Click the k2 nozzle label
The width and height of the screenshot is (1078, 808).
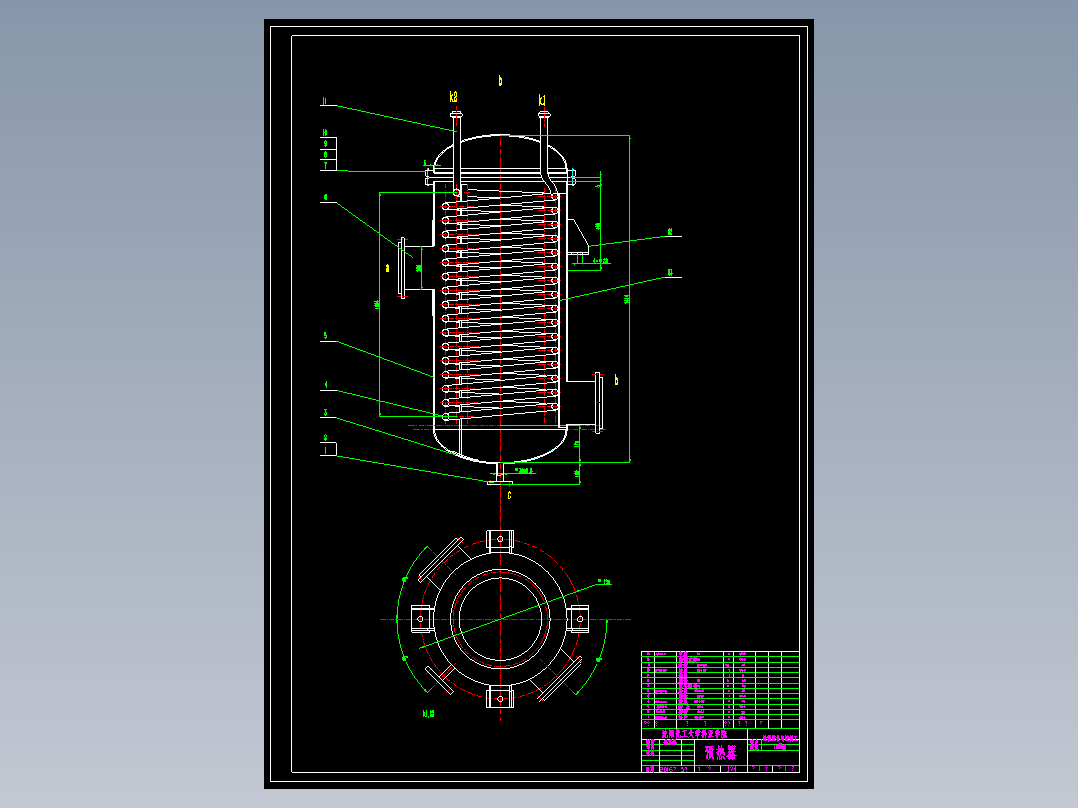[453, 97]
